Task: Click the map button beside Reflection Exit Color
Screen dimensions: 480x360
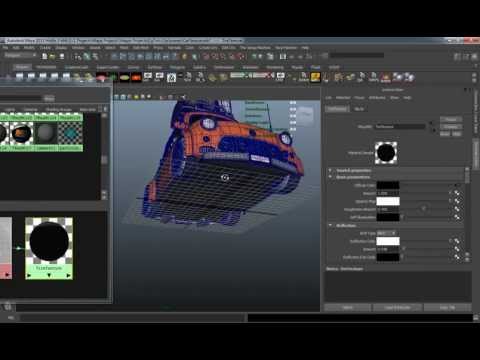Action: tap(457, 257)
